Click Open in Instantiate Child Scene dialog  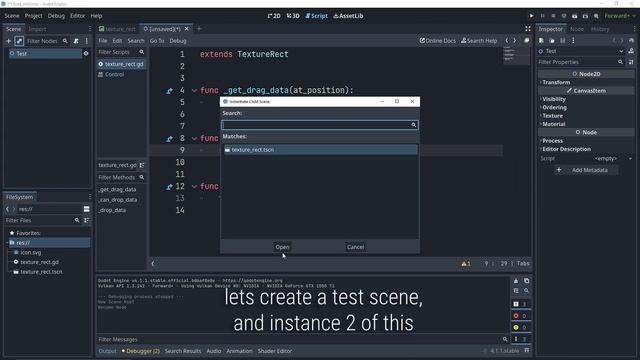tap(282, 247)
